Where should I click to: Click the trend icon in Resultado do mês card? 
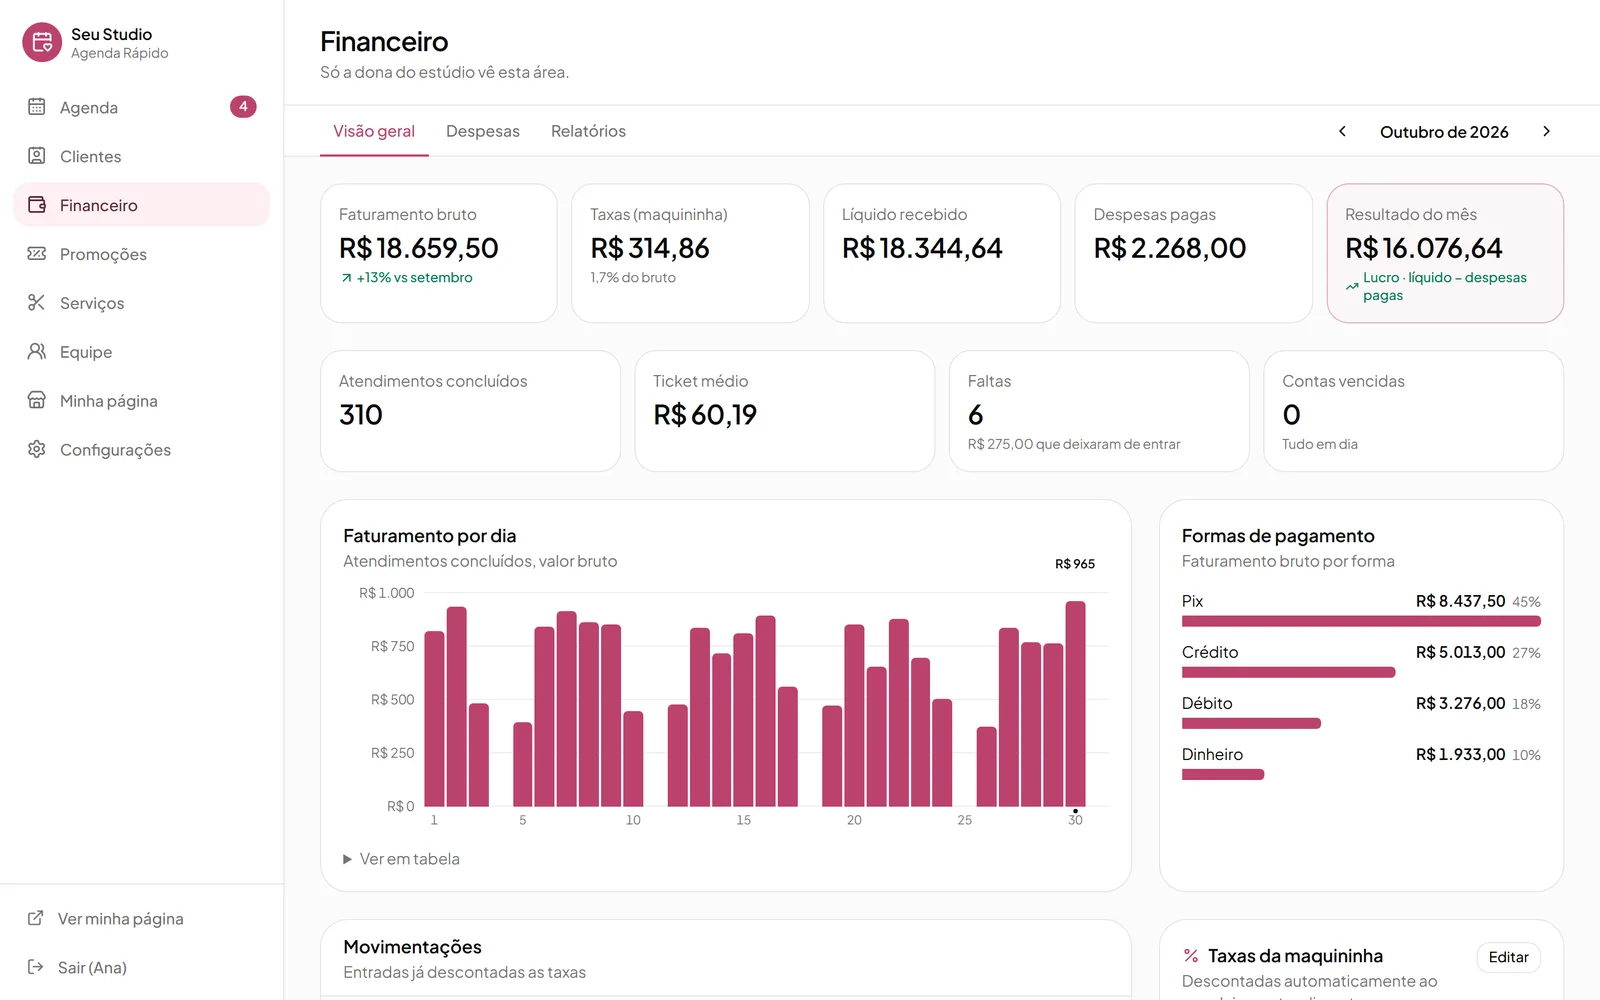[1352, 286]
